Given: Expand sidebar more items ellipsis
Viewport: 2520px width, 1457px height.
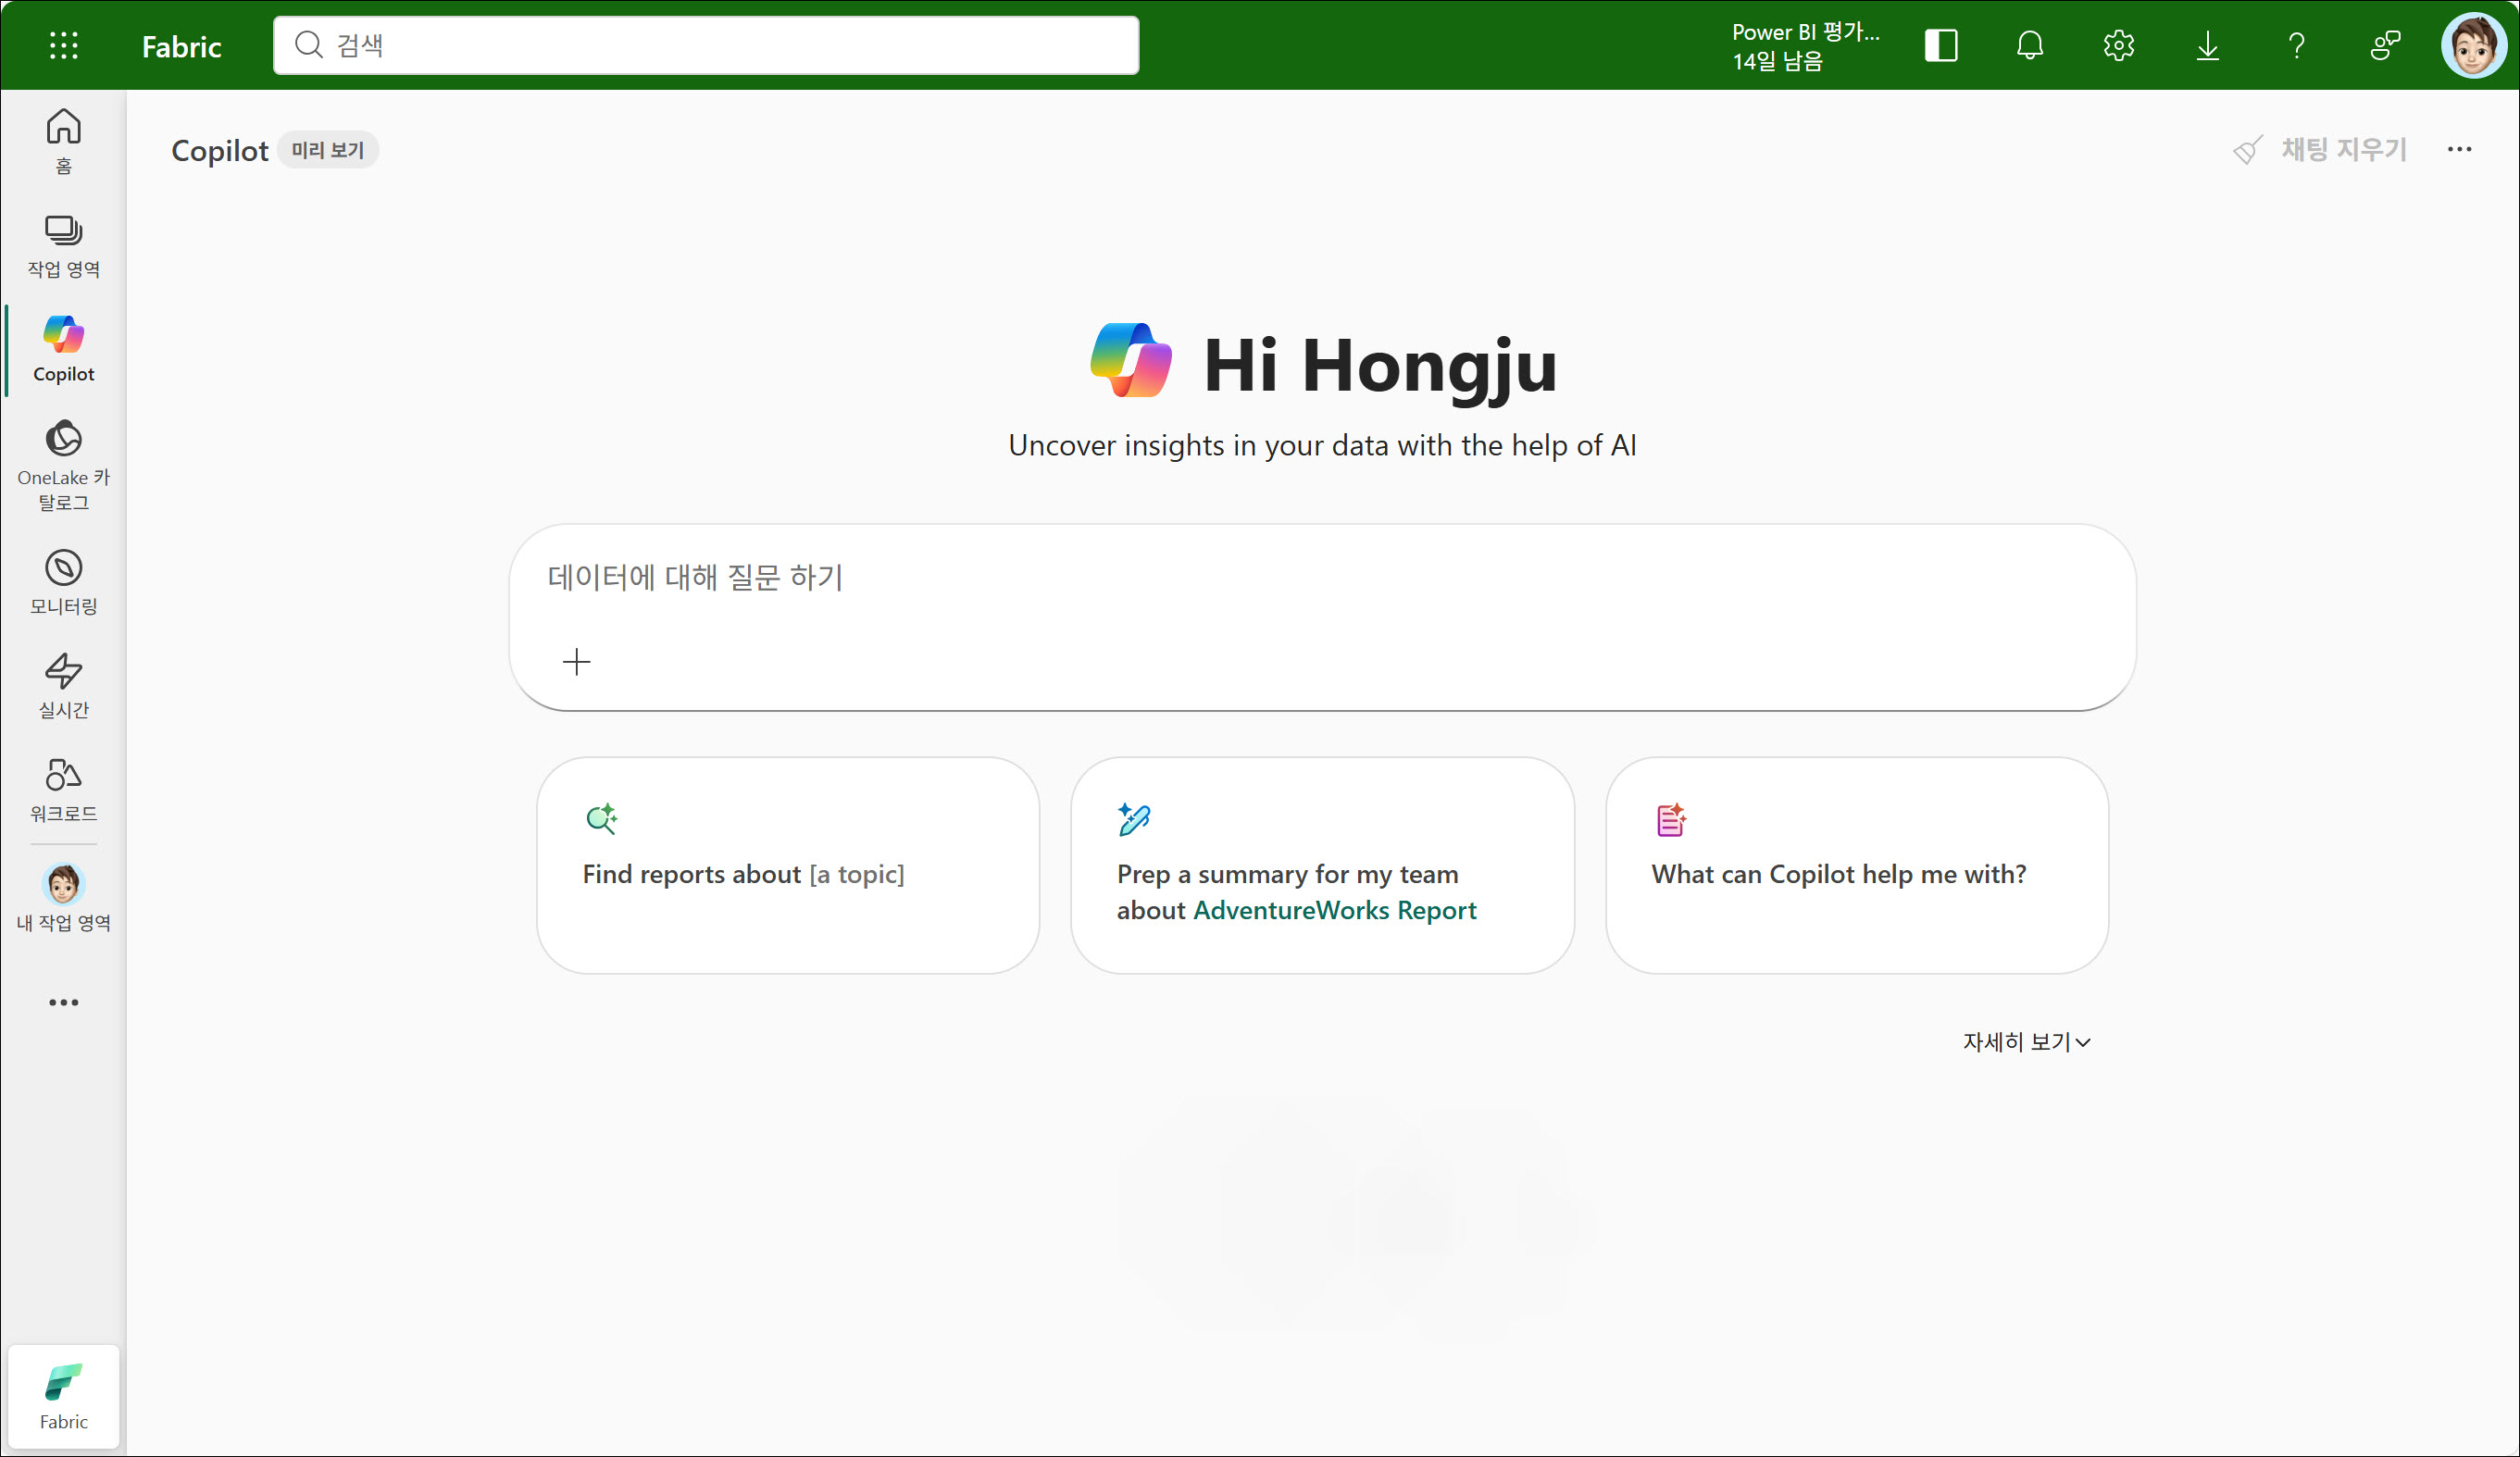Looking at the screenshot, I should (63, 1002).
